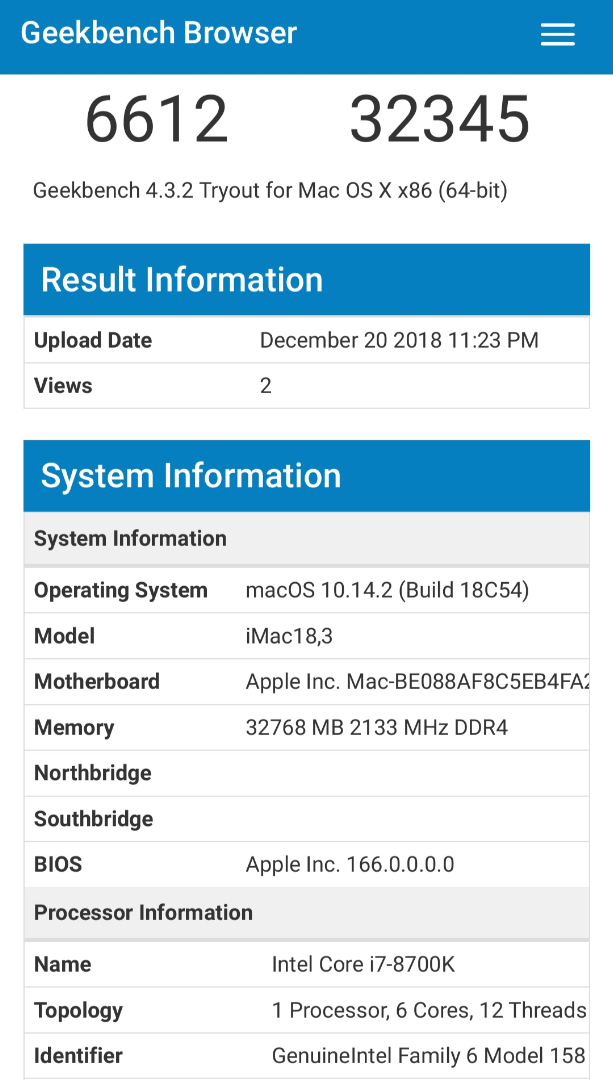Open the hamburger navigation menu
Screen dimensions: 613x1080
557,35
